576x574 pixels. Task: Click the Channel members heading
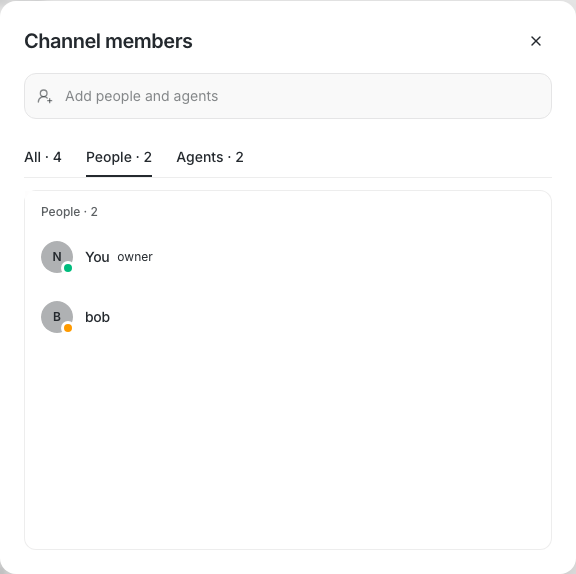(108, 41)
